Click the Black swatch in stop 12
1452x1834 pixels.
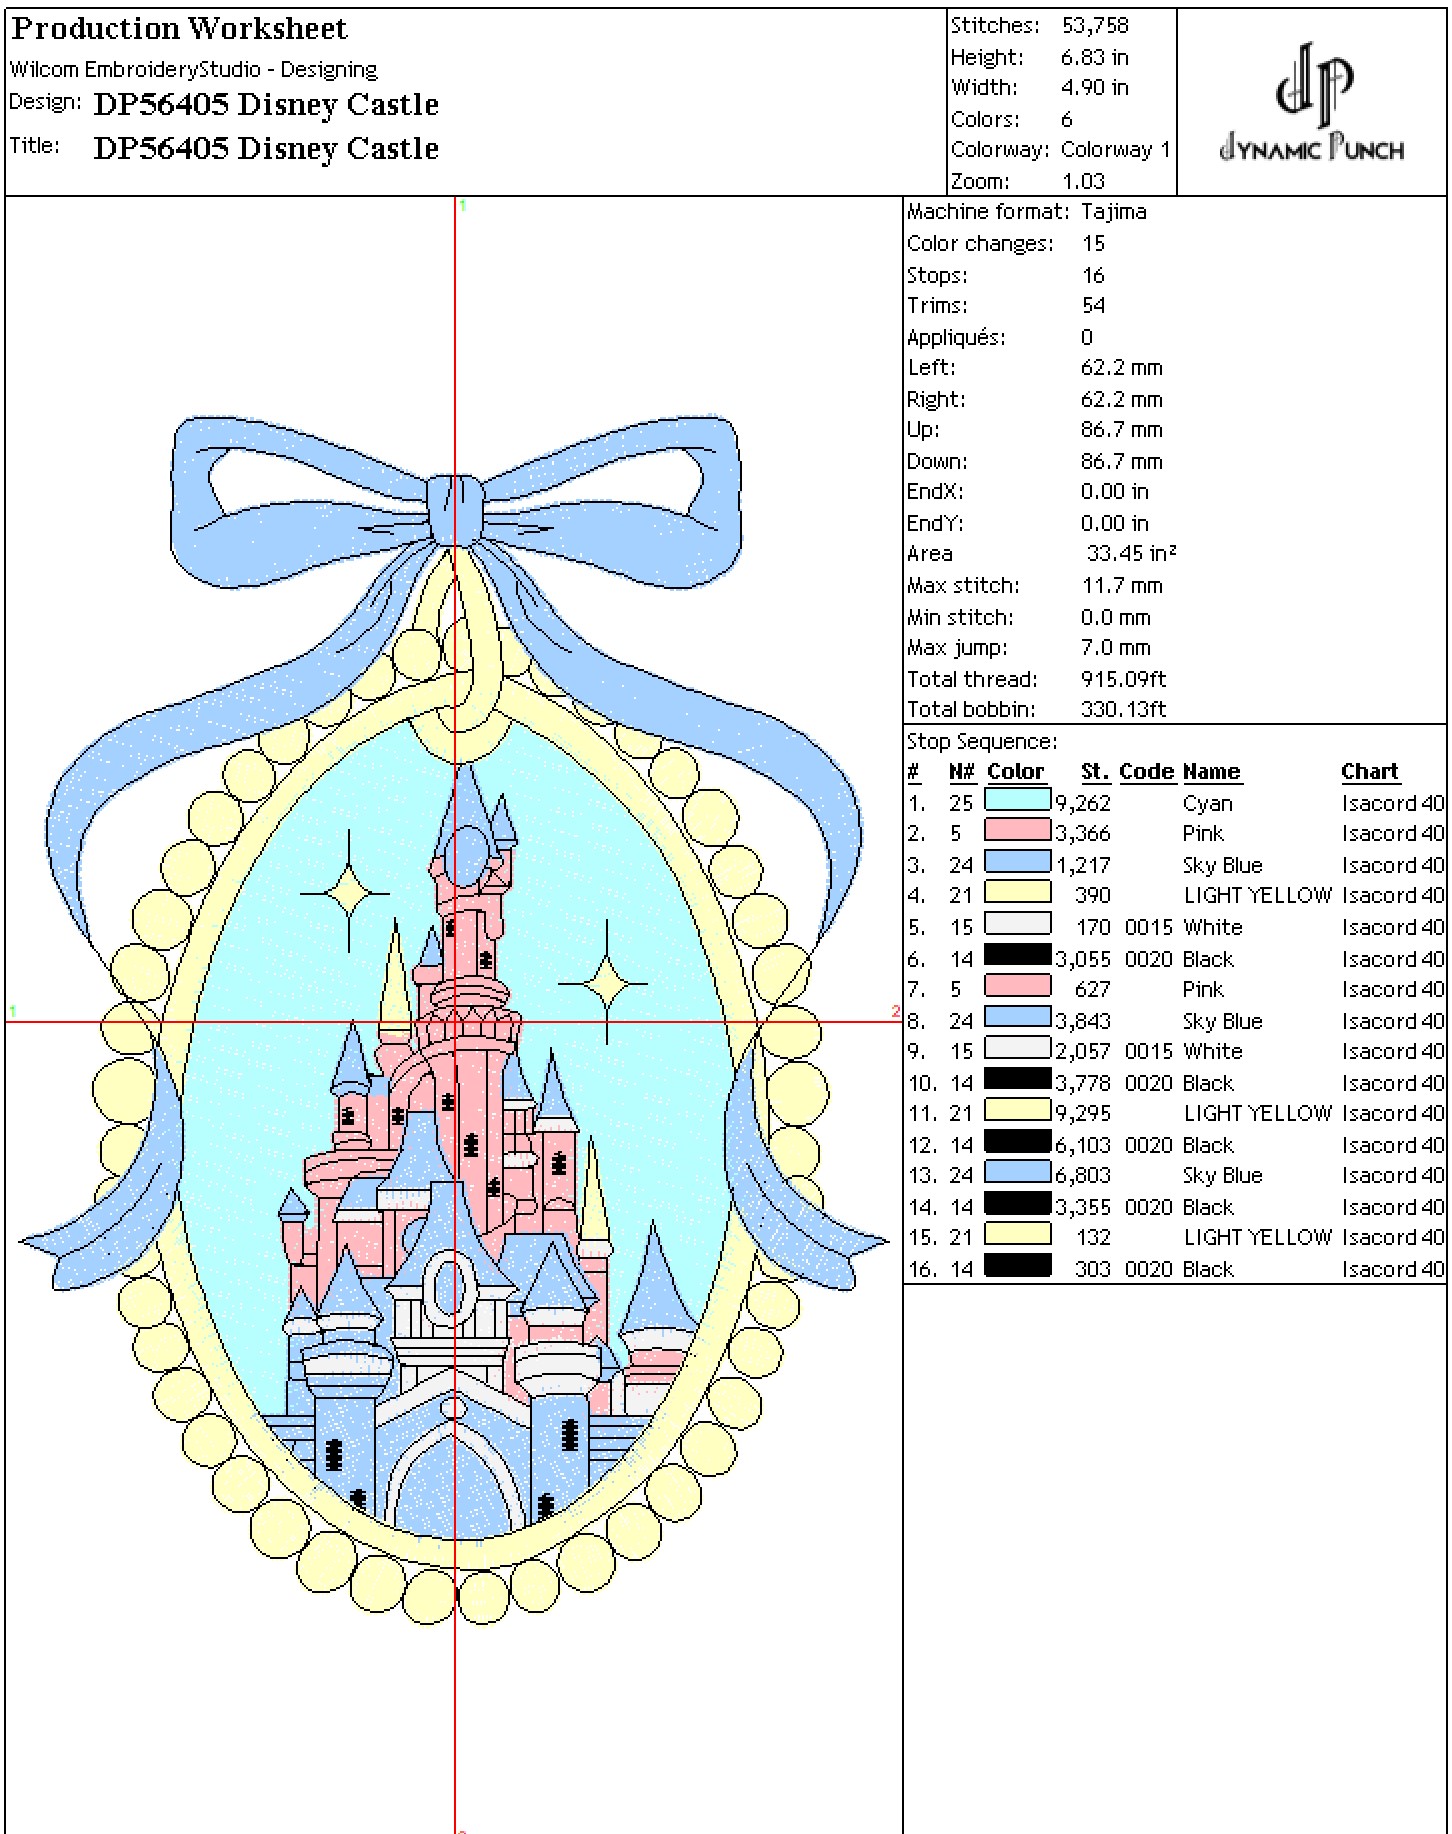(1017, 1141)
